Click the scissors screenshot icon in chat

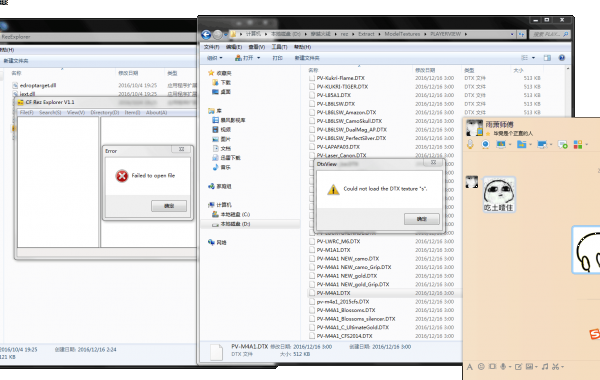pos(556,367)
